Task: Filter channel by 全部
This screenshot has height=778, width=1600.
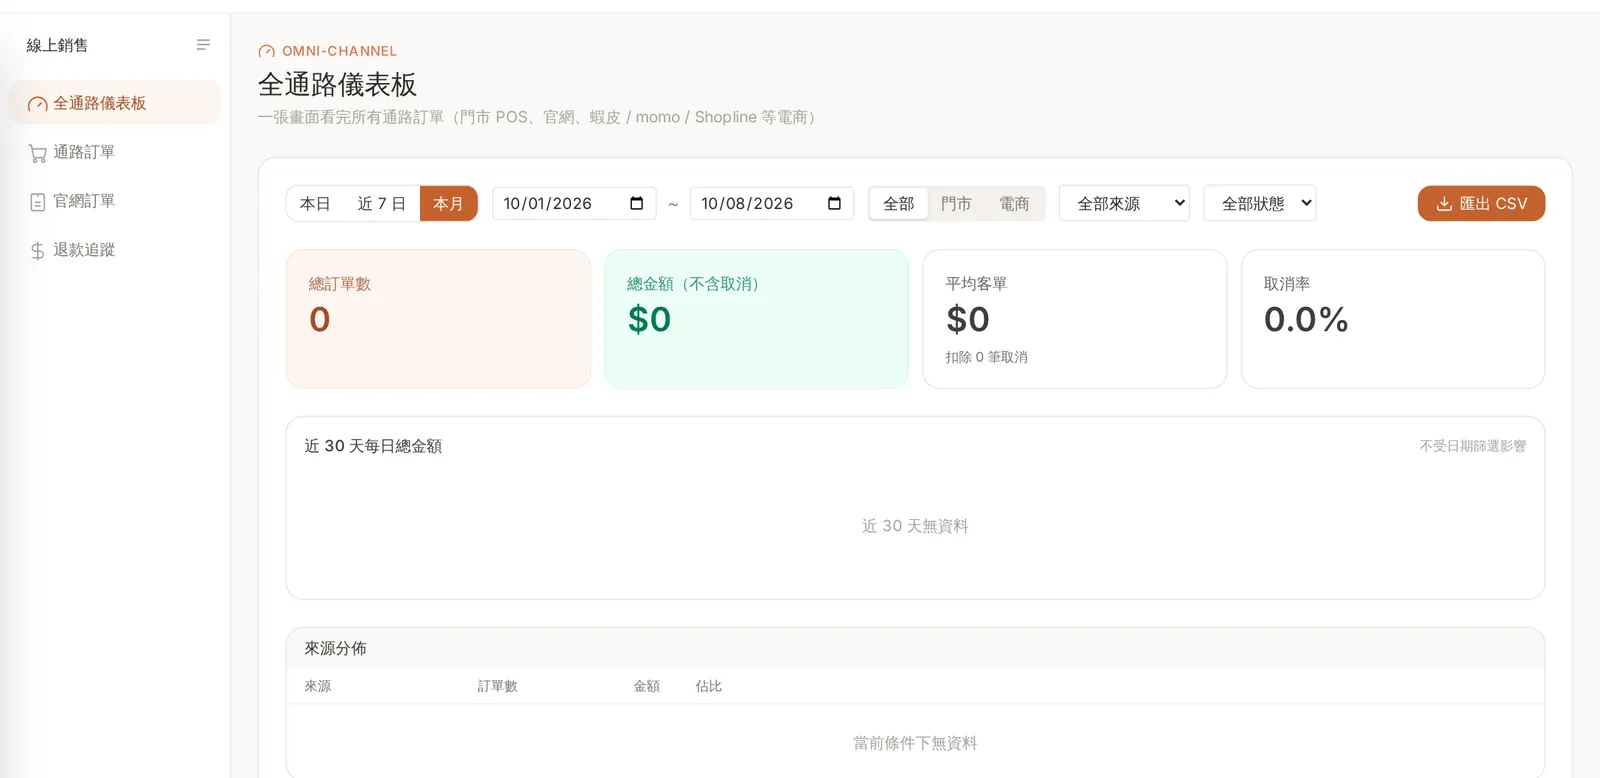Action: point(899,204)
